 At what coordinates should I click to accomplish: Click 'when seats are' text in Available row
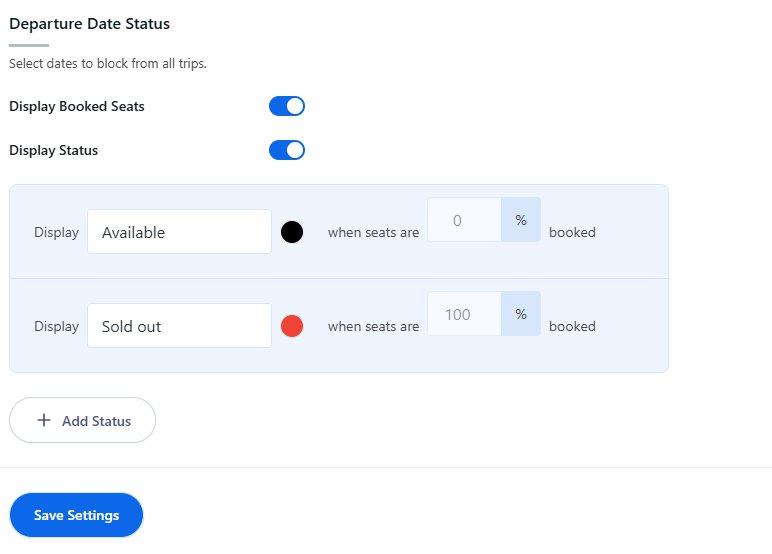click(x=373, y=232)
